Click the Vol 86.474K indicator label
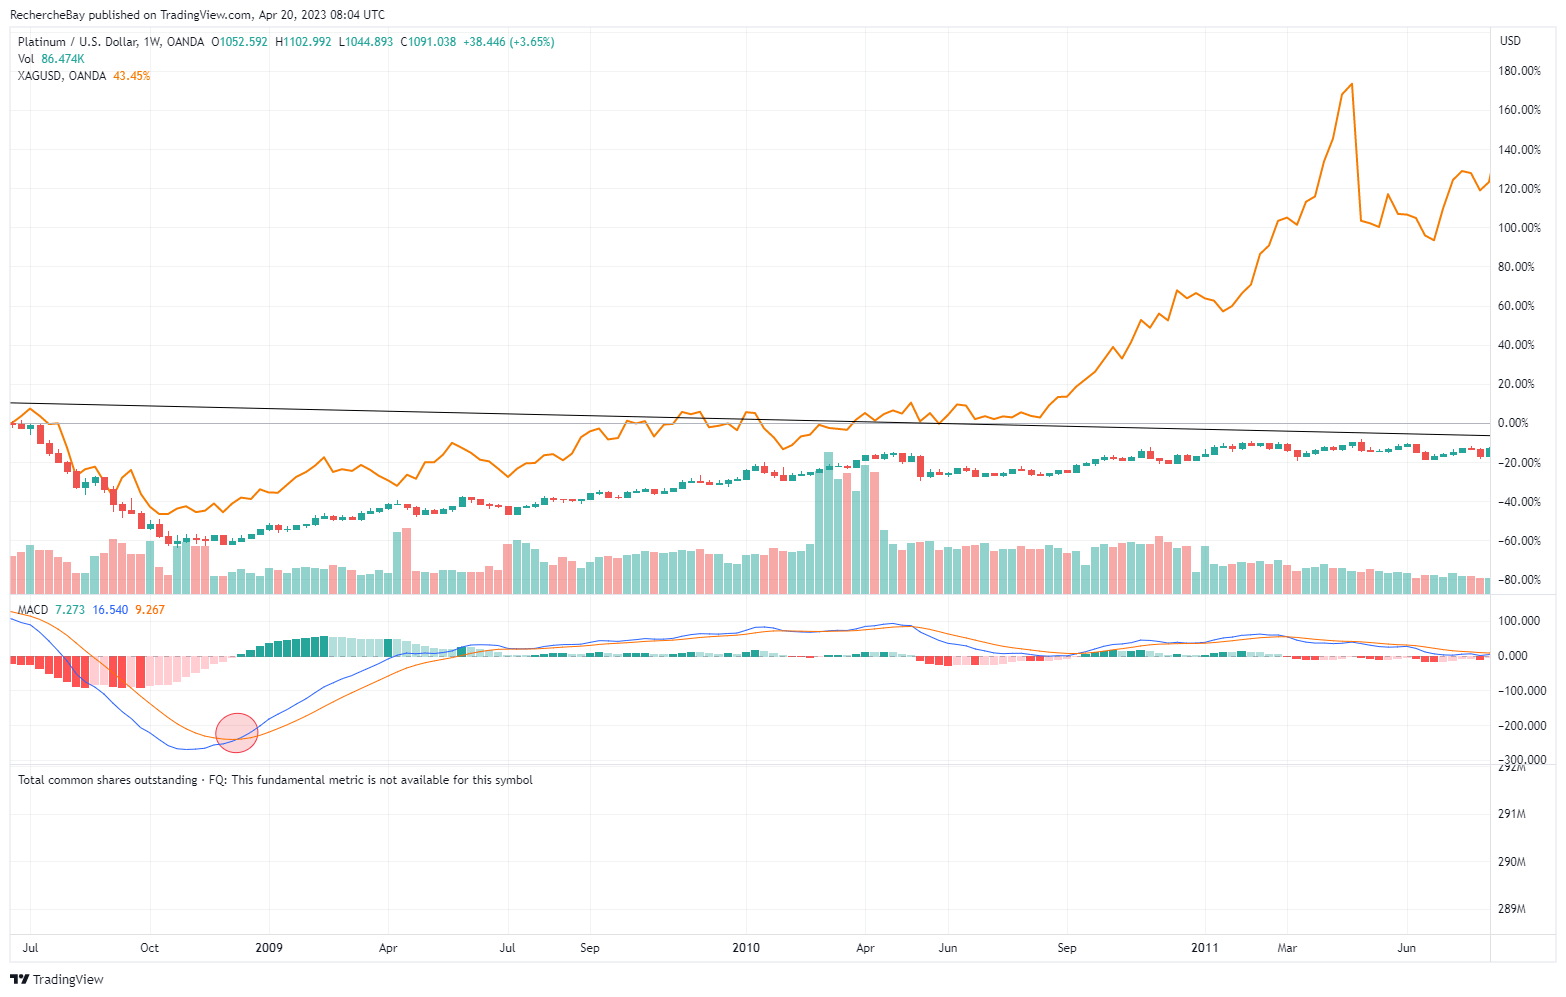This screenshot has width=1566, height=997. pos(51,59)
